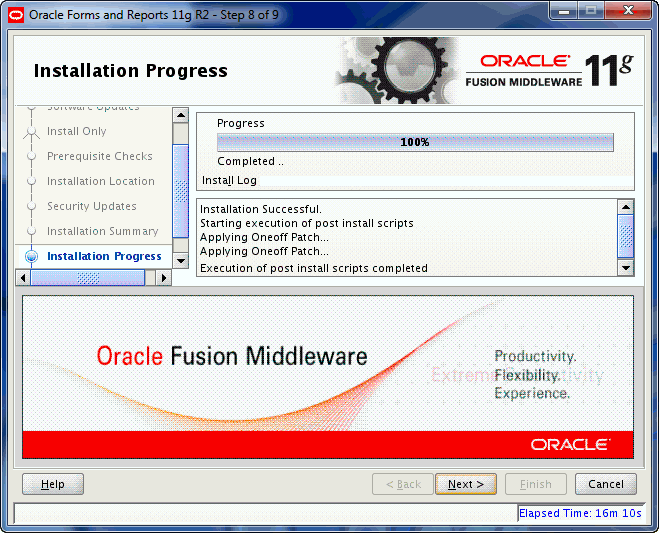Click steps panel scroll left arrow

point(23,278)
